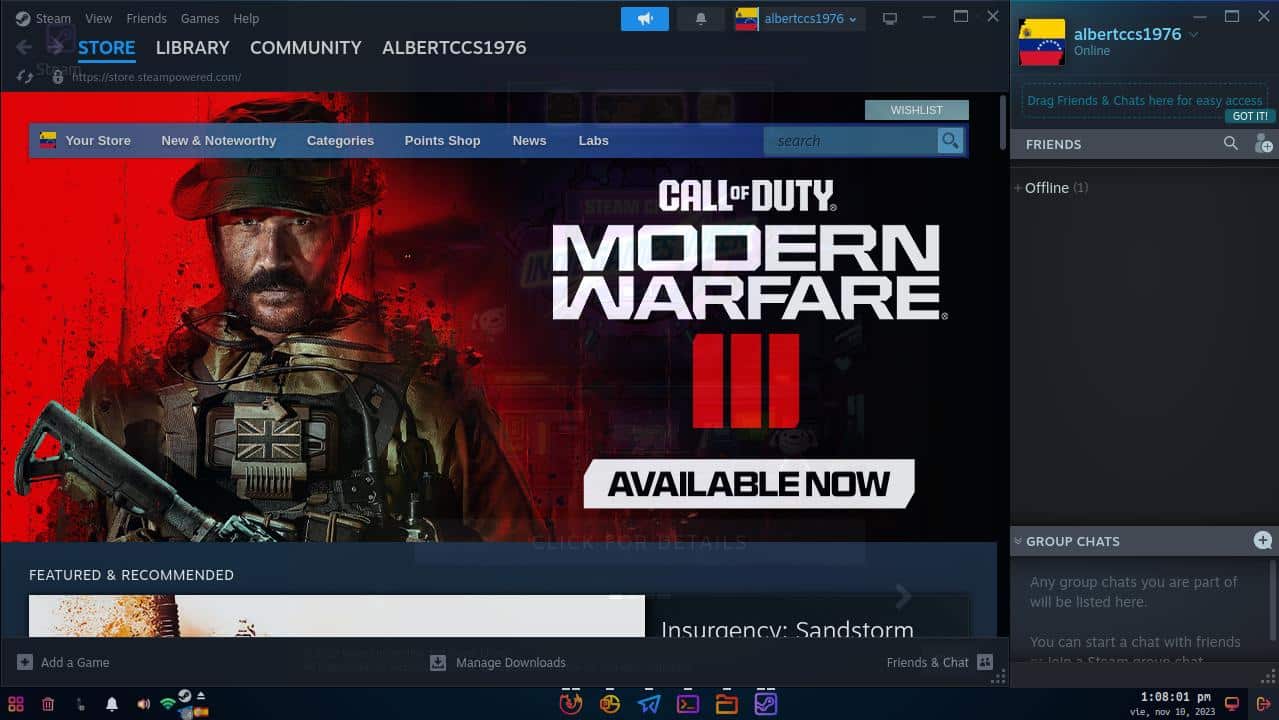Click the show desktop monitor icon
The height and width of the screenshot is (720, 1279).
(1232, 704)
